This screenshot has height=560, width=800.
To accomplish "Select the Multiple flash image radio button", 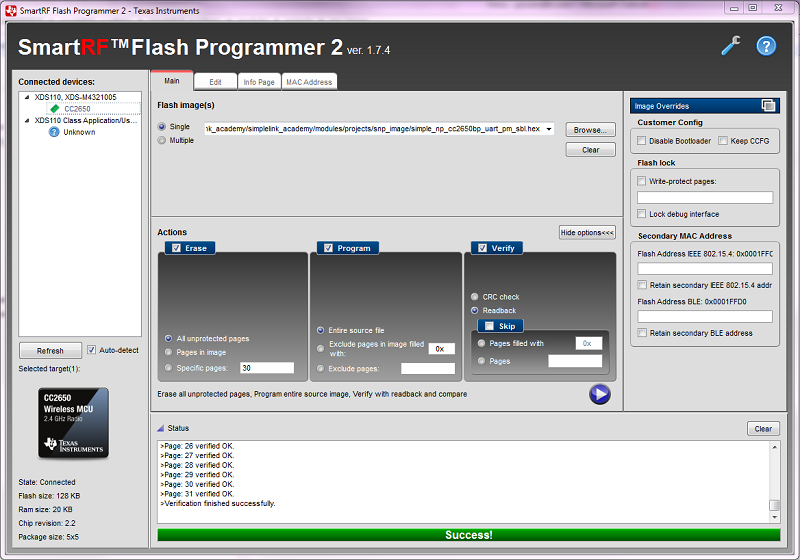I will click(162, 141).
